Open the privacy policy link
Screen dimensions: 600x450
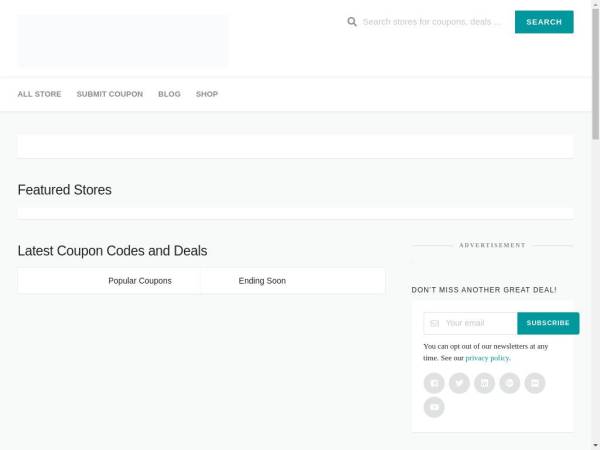point(487,358)
